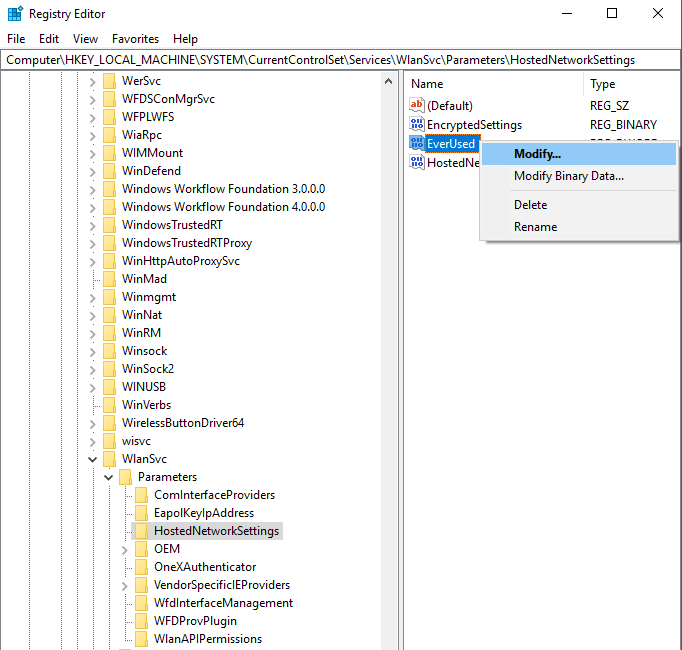682x650 pixels.
Task: Click the WFDSConMgrSvc folder icon
Action: pyautogui.click(x=110, y=99)
